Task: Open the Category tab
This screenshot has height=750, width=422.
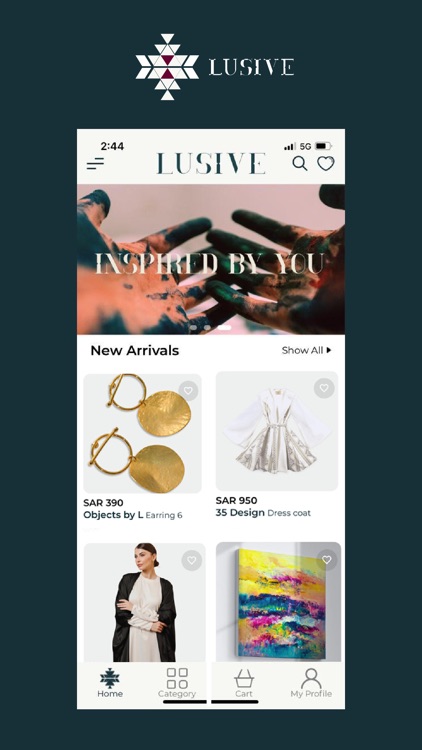Action: tap(177, 683)
